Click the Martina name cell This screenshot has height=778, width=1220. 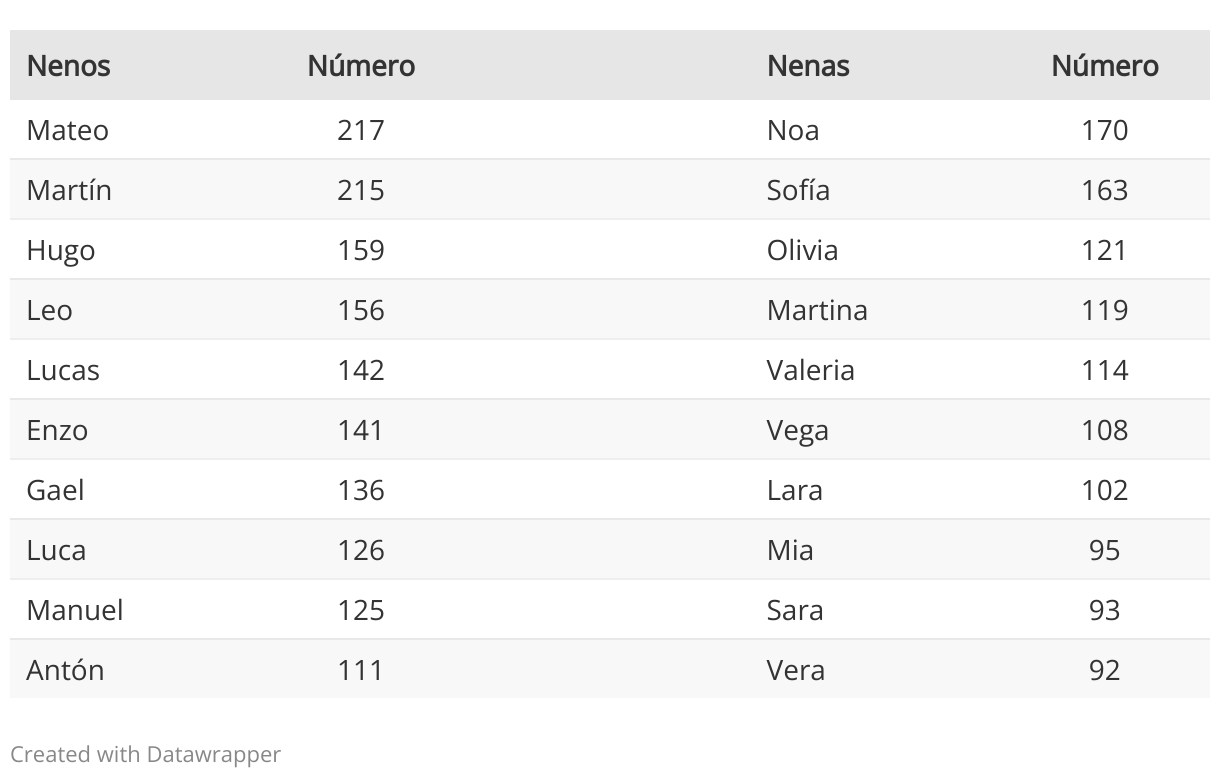[817, 310]
